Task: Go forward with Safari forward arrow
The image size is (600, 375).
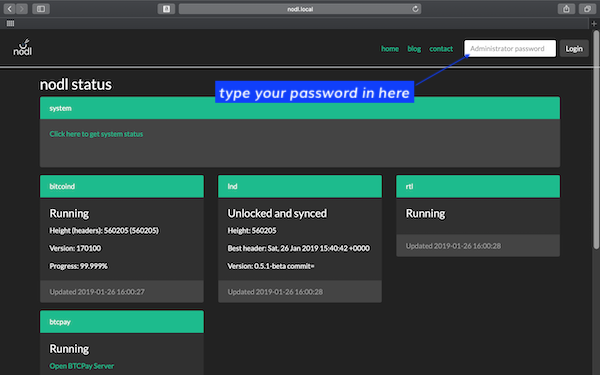Action: [22, 9]
